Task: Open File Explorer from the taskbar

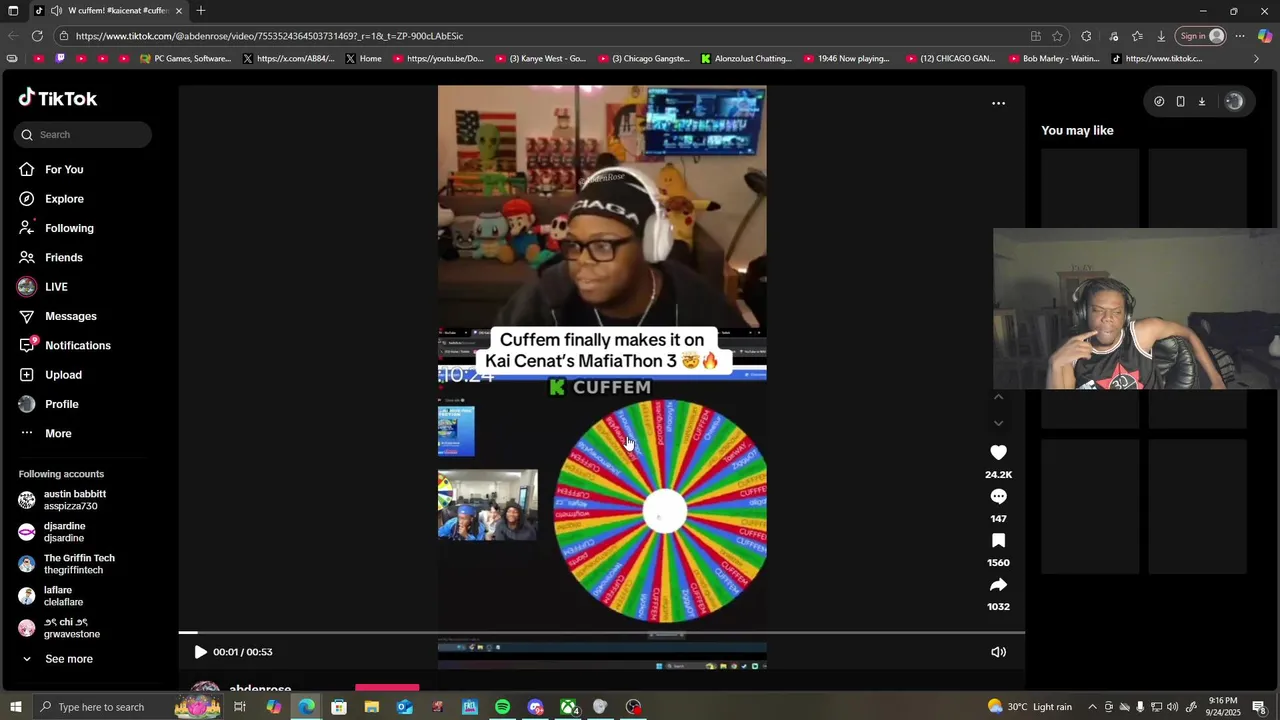Action: coord(371,707)
